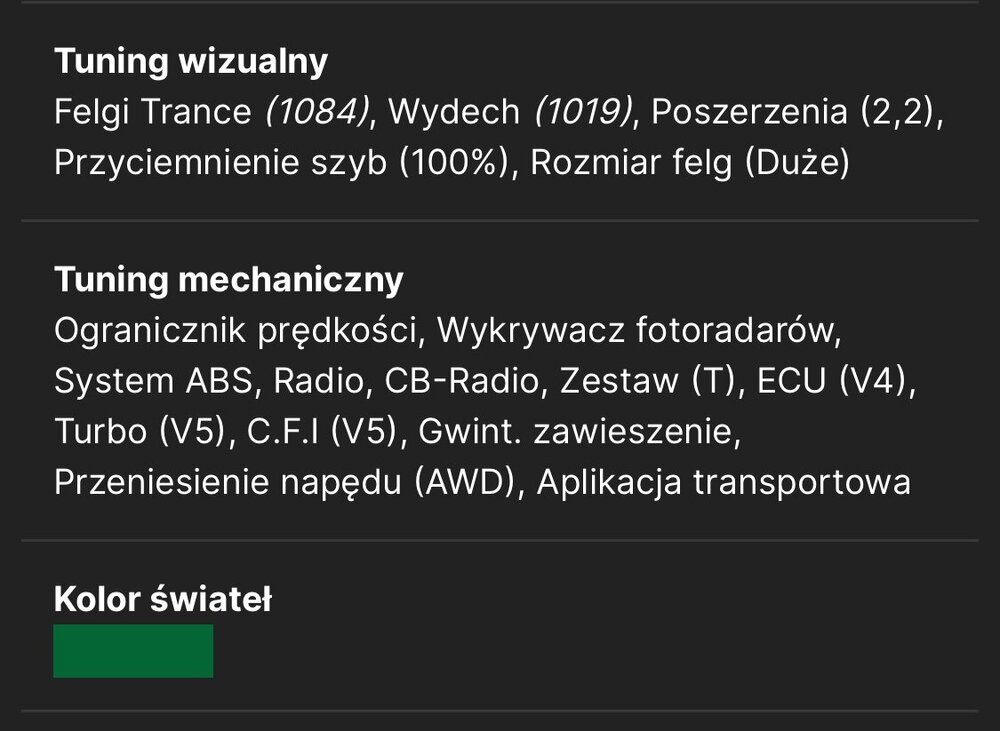Image resolution: width=1000 pixels, height=731 pixels.
Task: Click the Kolor świateł heading
Action: [x=163, y=600]
